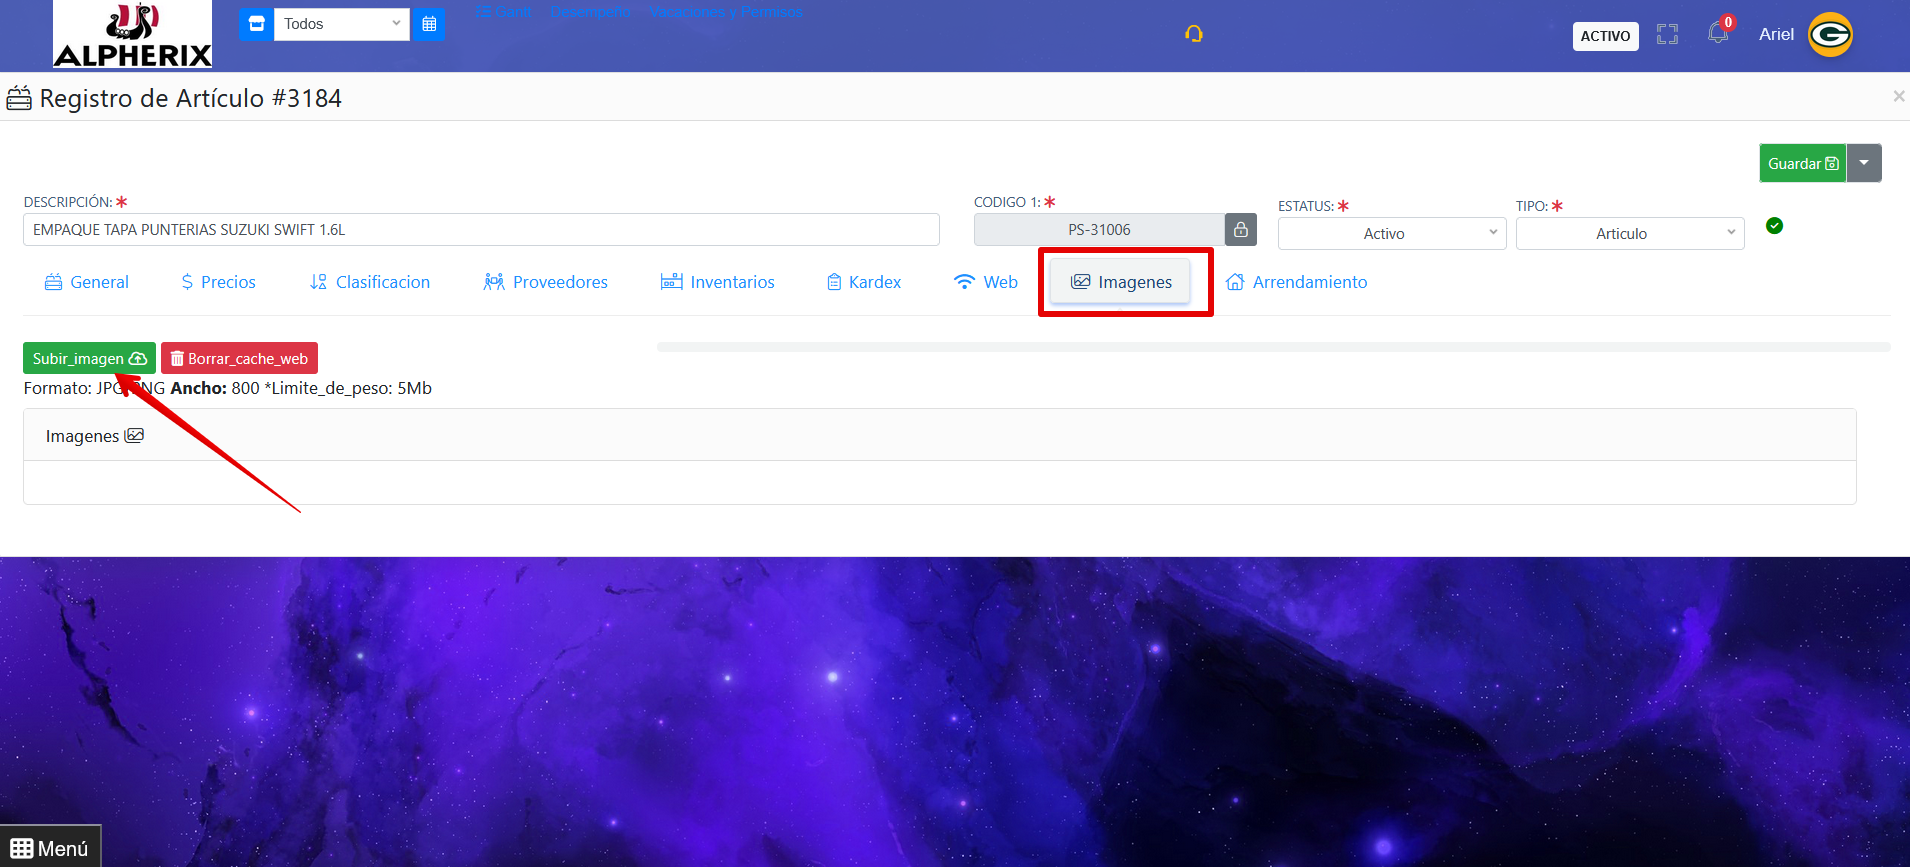Click the Descripción text field
This screenshot has width=1910, height=867.
(x=481, y=230)
